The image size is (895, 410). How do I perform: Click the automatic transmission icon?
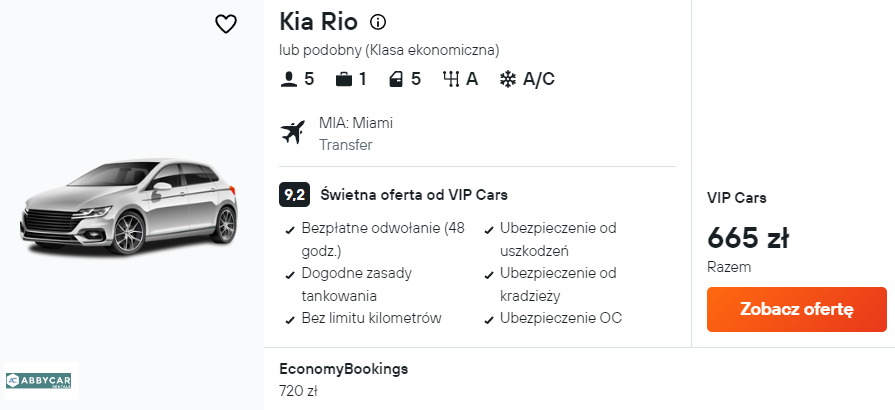pyautogui.click(x=450, y=79)
